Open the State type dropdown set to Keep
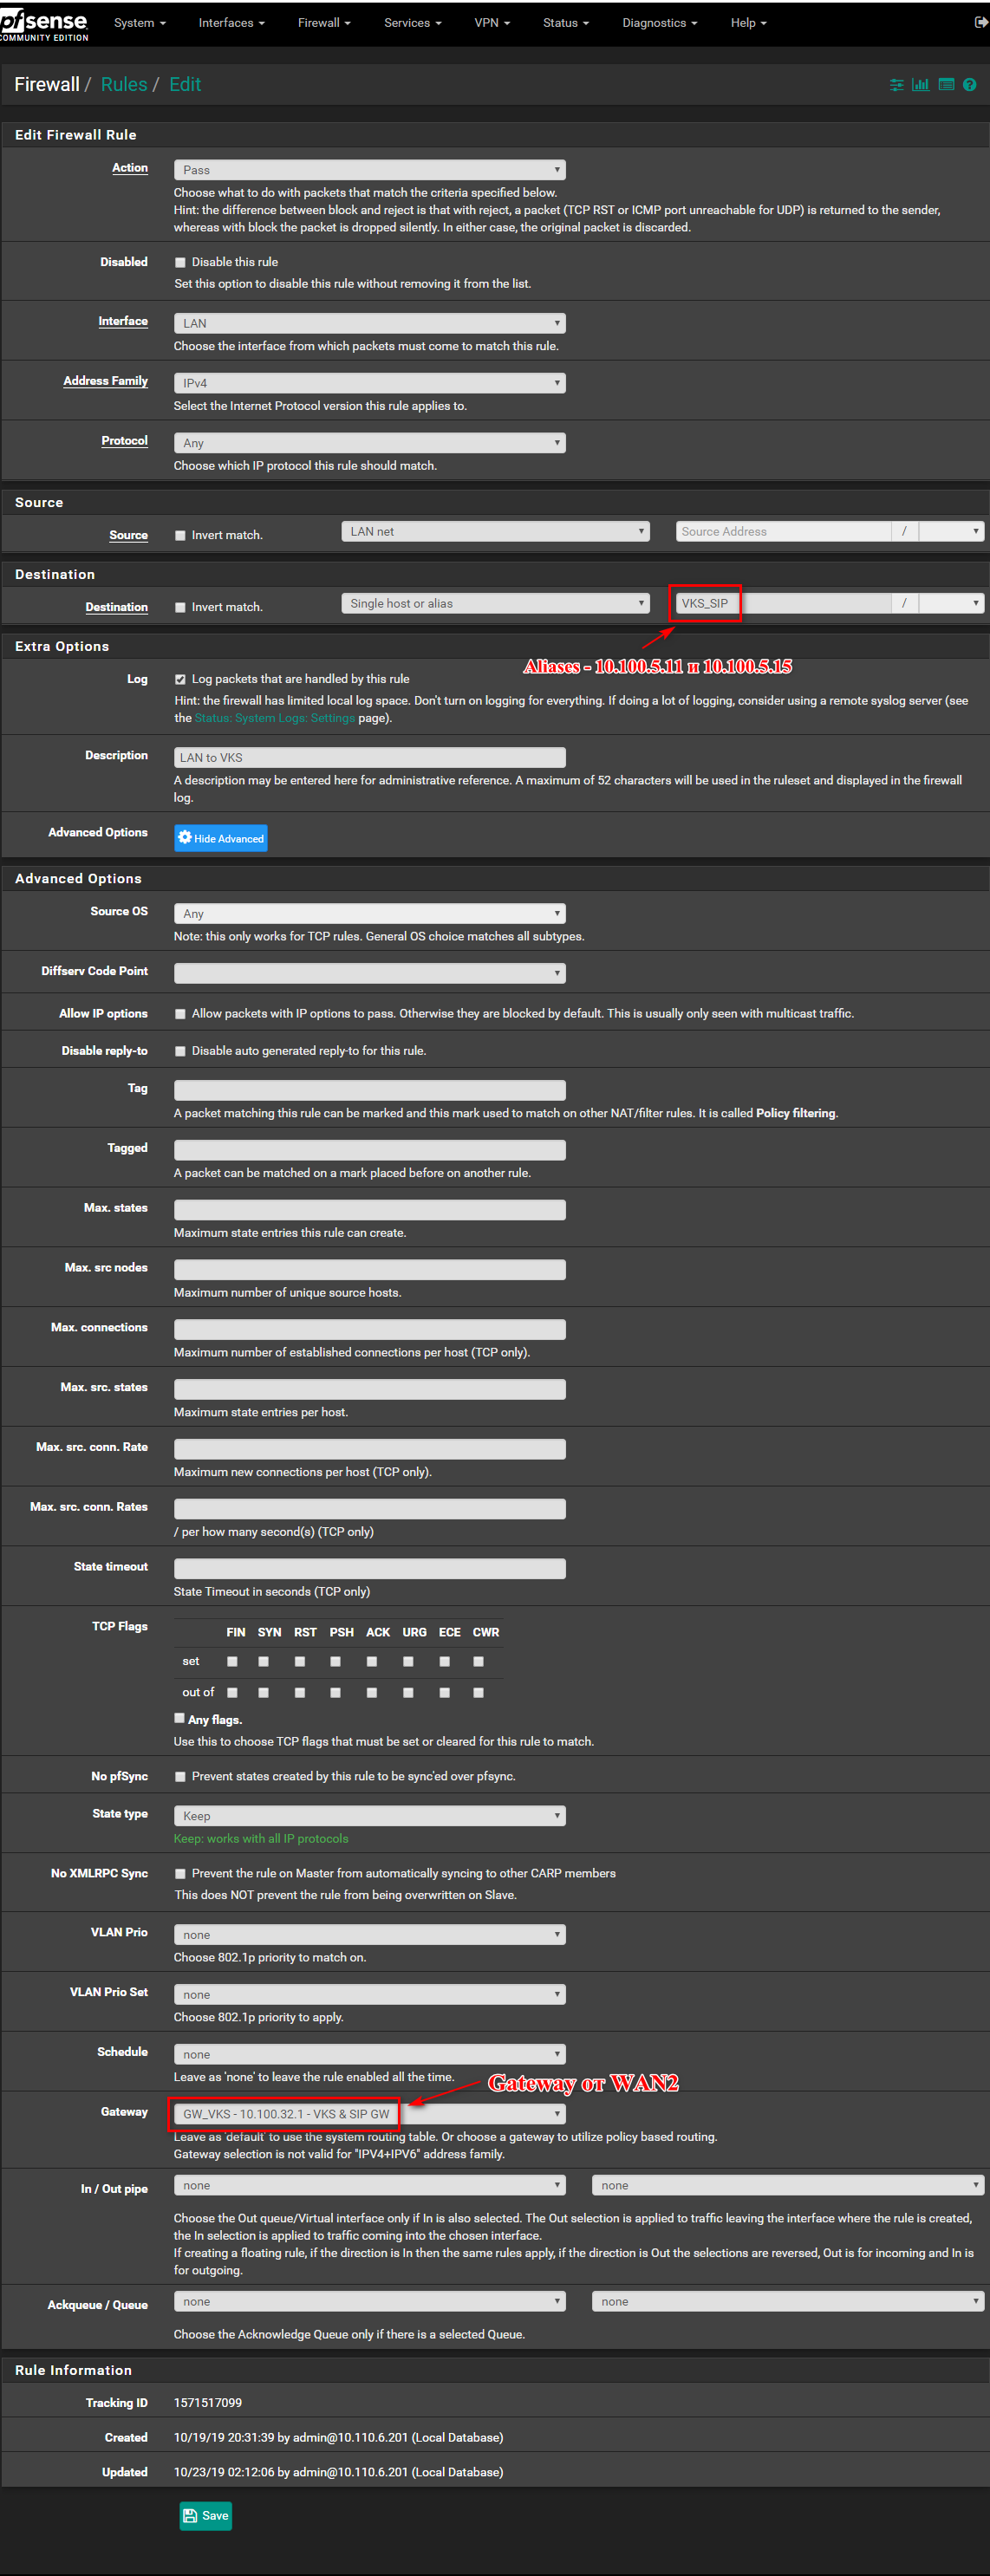Screen dimensions: 990x2576 point(370,1816)
